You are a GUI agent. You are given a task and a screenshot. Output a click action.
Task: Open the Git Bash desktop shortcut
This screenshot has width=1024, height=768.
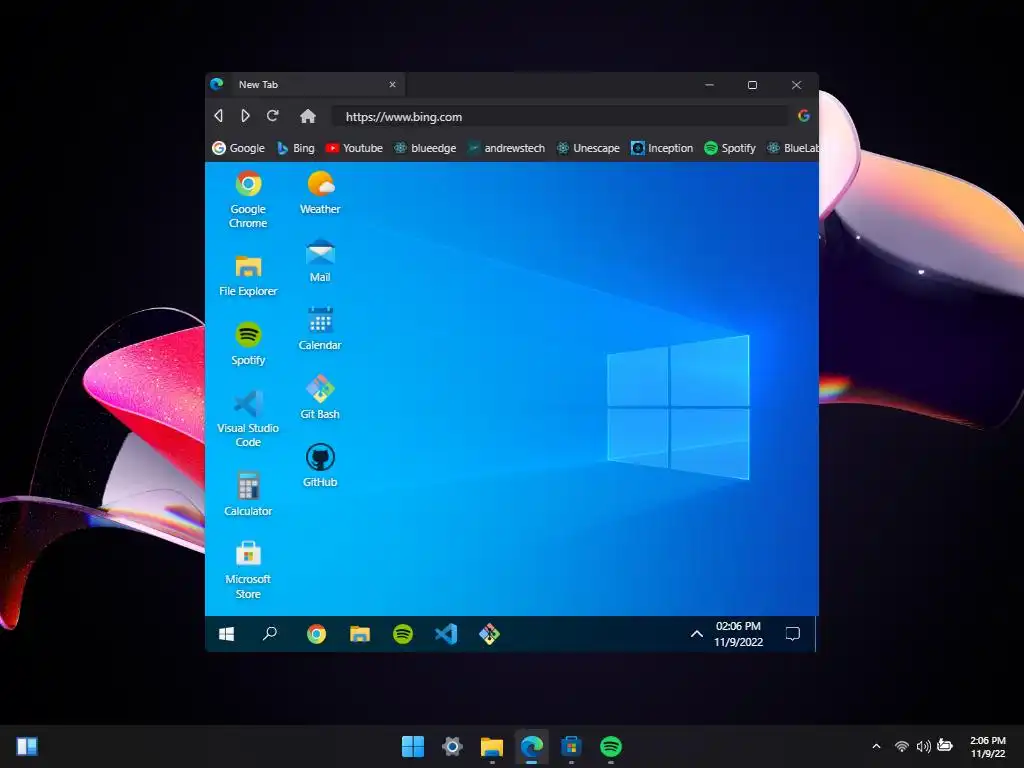click(x=320, y=397)
